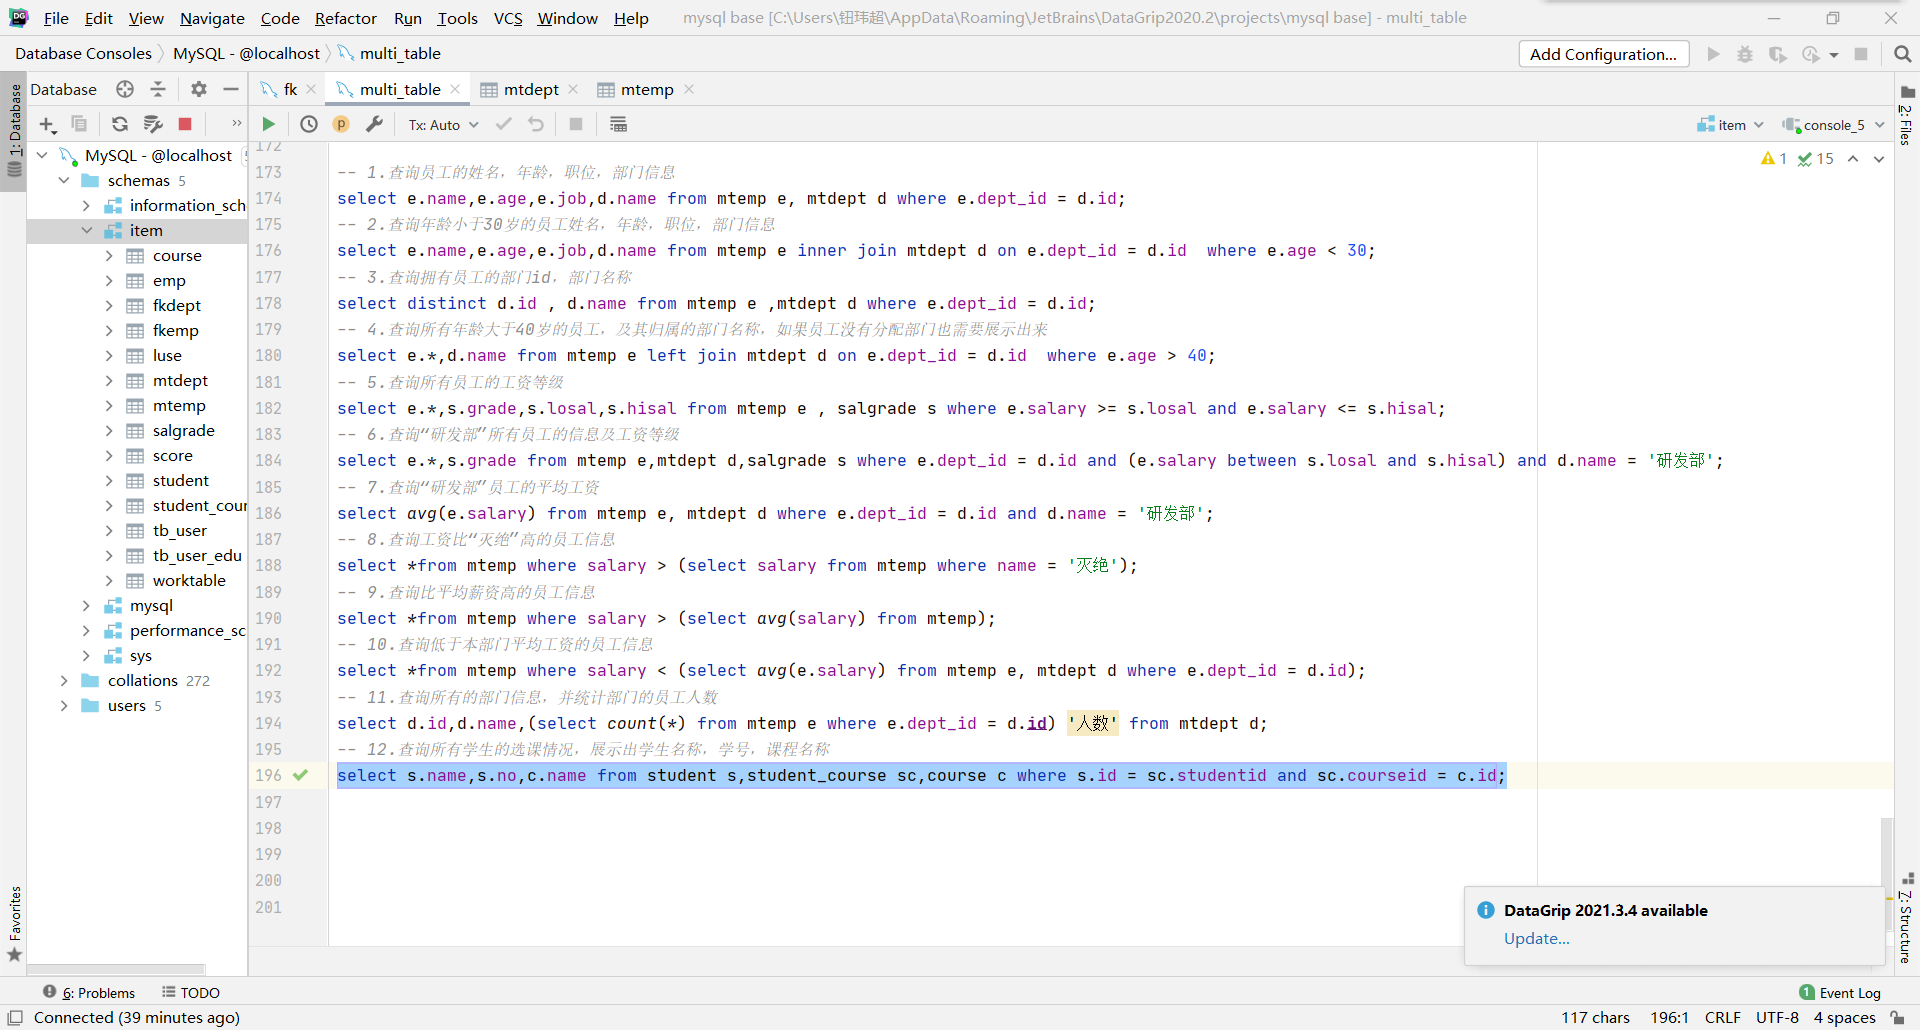Click the Search Everywhere magnifier icon
The width and height of the screenshot is (1920, 1030).
[x=1902, y=54]
